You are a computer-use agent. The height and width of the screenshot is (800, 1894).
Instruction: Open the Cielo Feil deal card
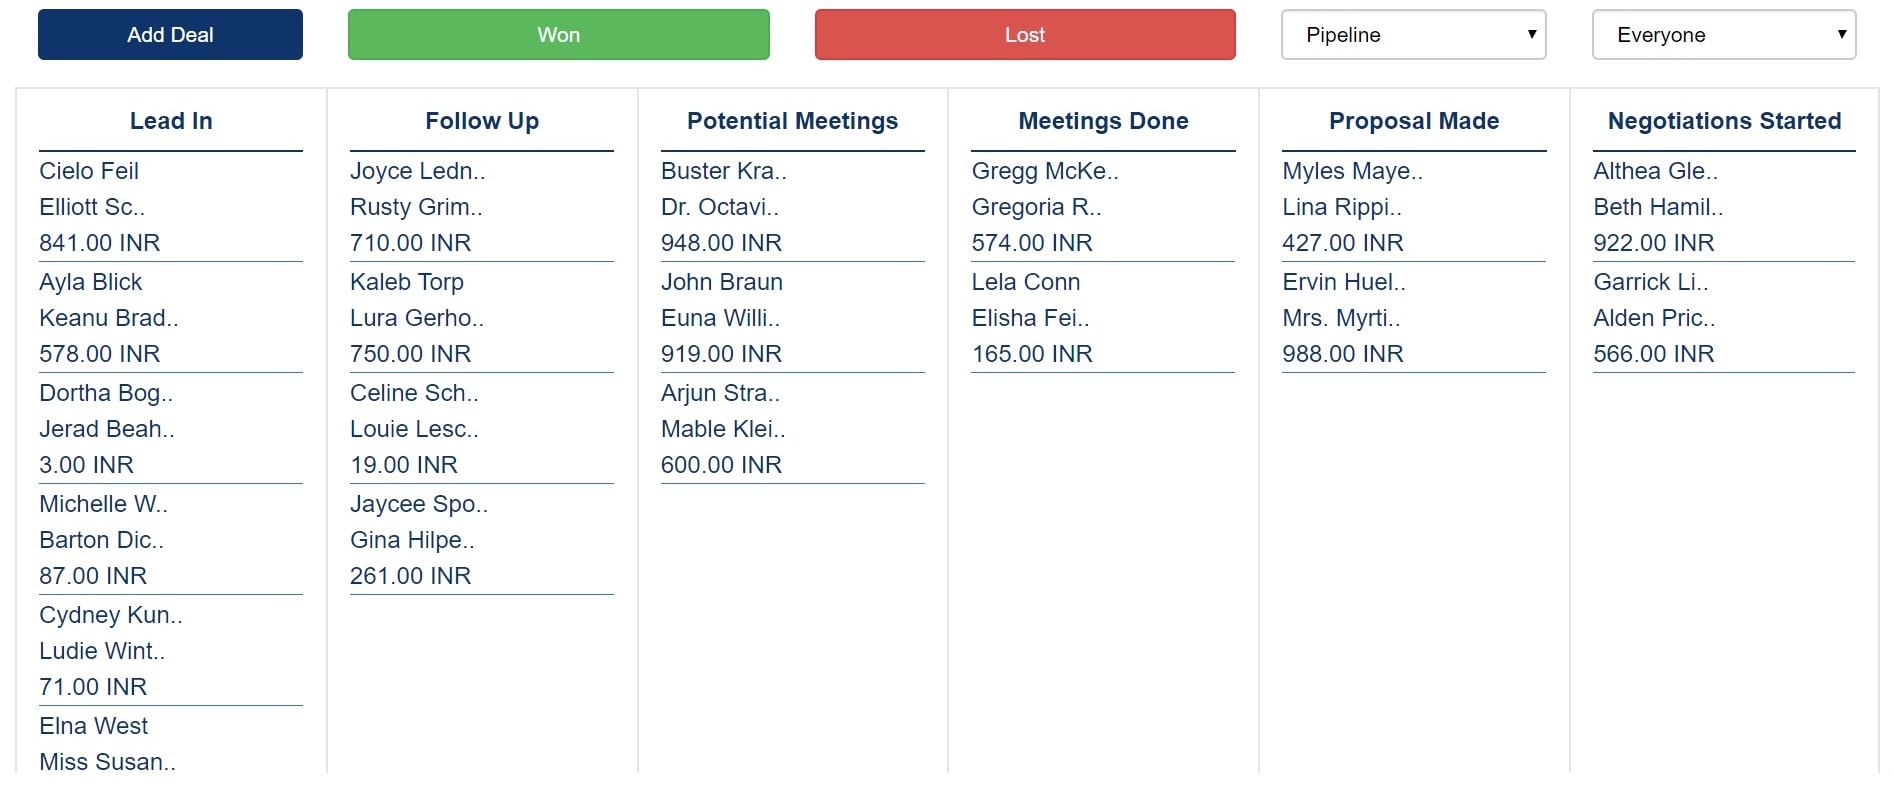88,171
